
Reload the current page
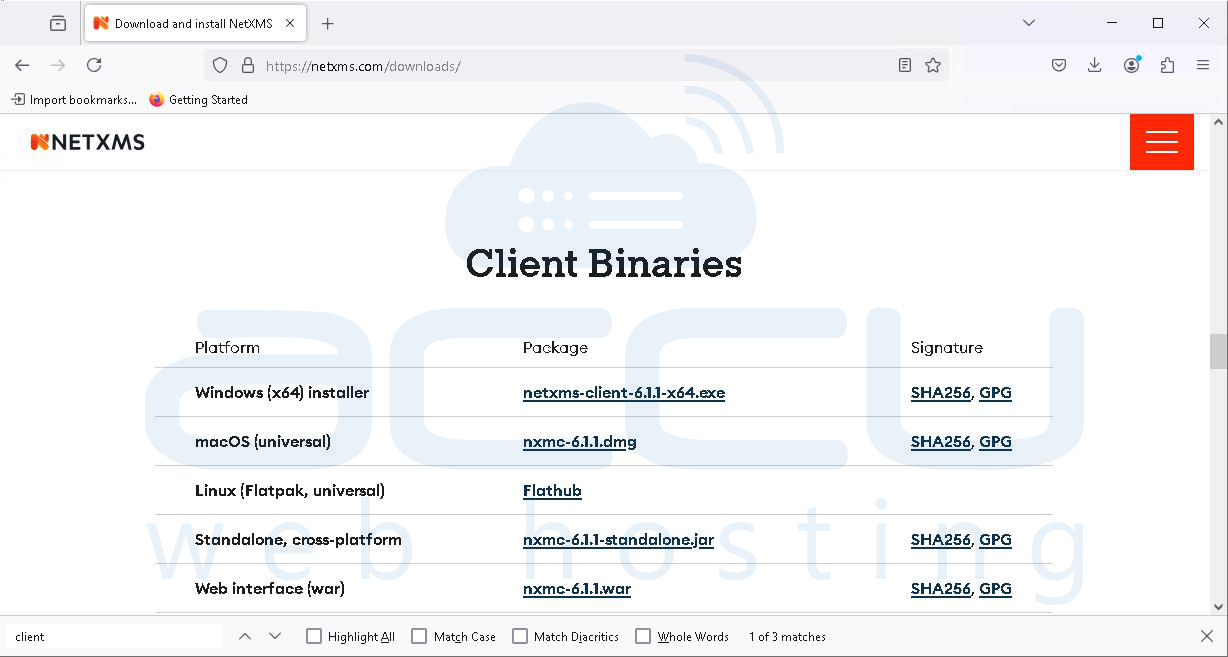coord(94,65)
